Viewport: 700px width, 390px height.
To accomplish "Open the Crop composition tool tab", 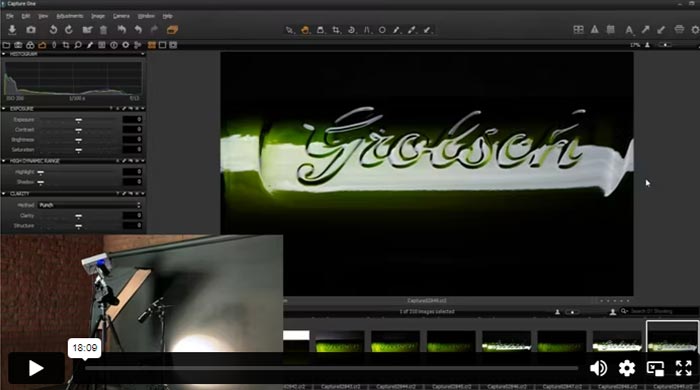I will (x=66, y=45).
